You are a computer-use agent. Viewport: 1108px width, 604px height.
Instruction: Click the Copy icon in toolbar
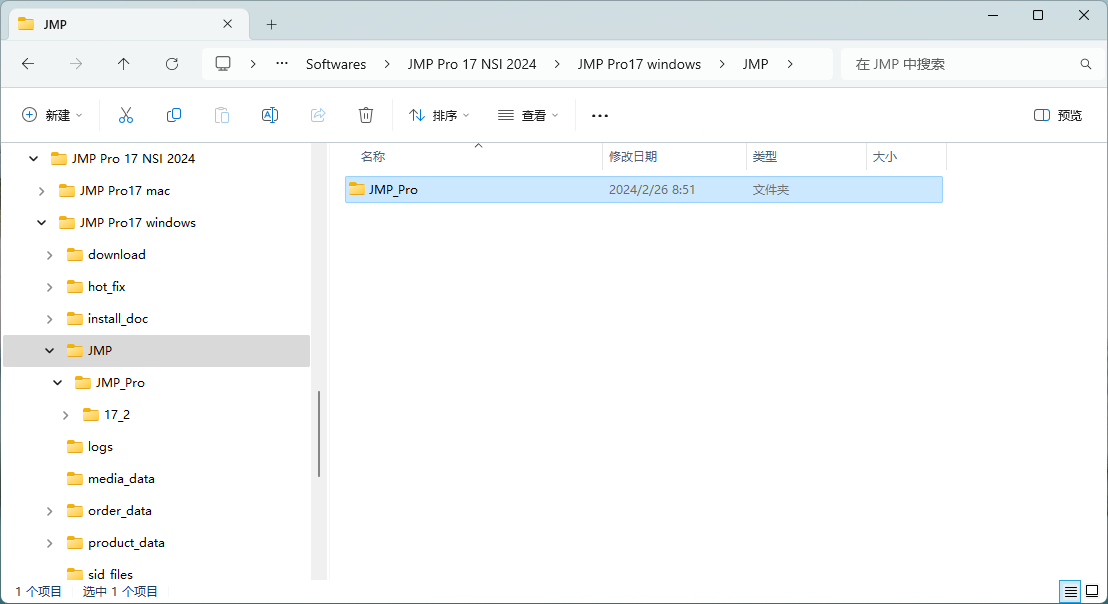[174, 115]
